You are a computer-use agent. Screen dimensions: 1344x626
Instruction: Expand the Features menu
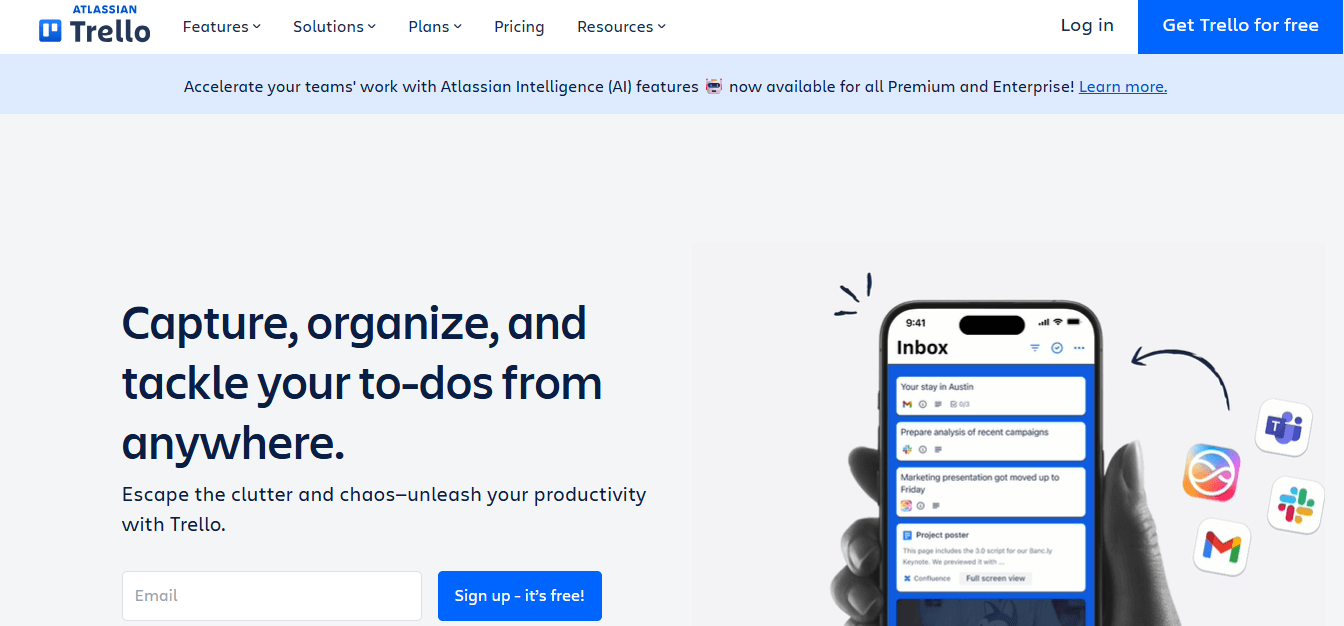[221, 27]
